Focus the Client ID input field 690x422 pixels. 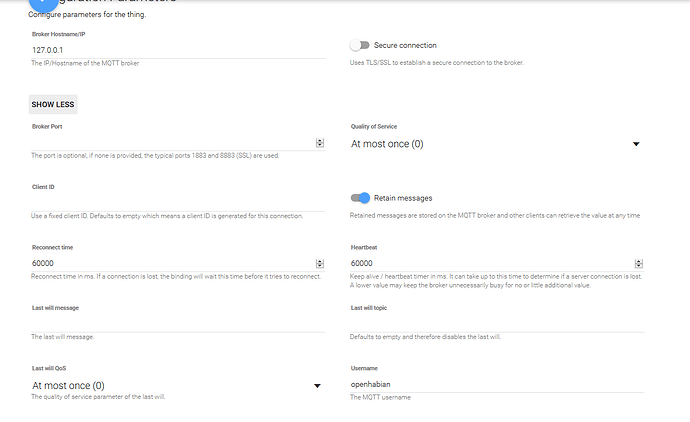[178, 203]
